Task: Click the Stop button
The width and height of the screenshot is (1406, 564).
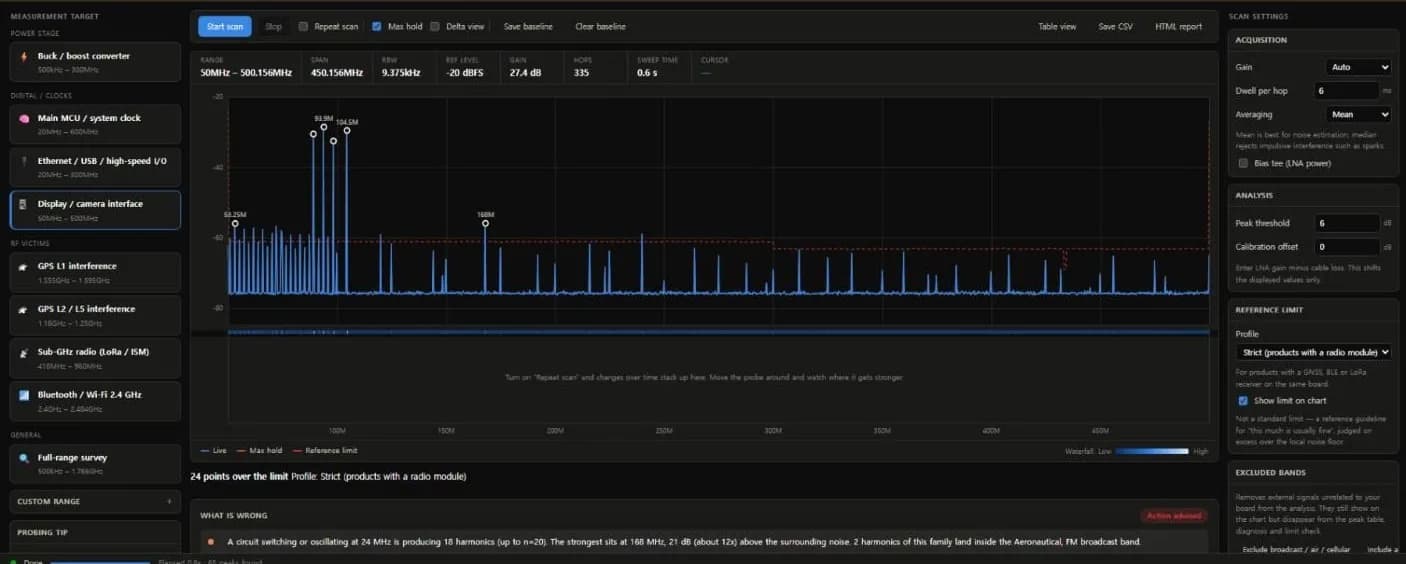Action: coord(273,27)
